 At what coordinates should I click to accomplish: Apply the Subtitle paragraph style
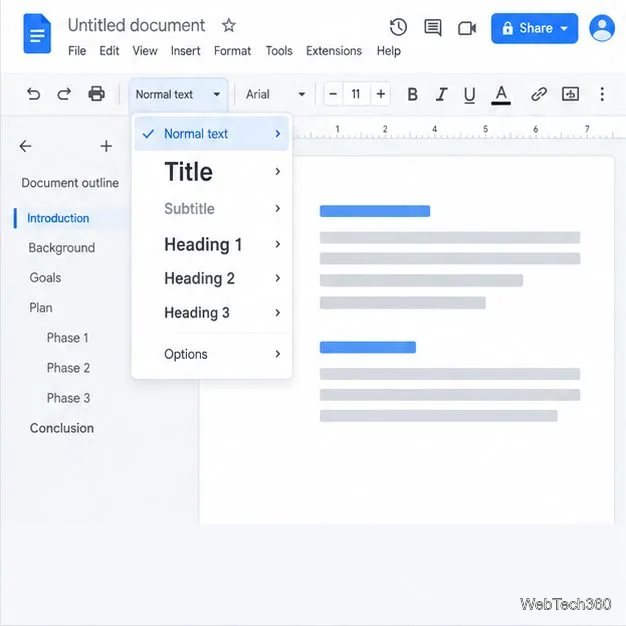click(x=212, y=208)
